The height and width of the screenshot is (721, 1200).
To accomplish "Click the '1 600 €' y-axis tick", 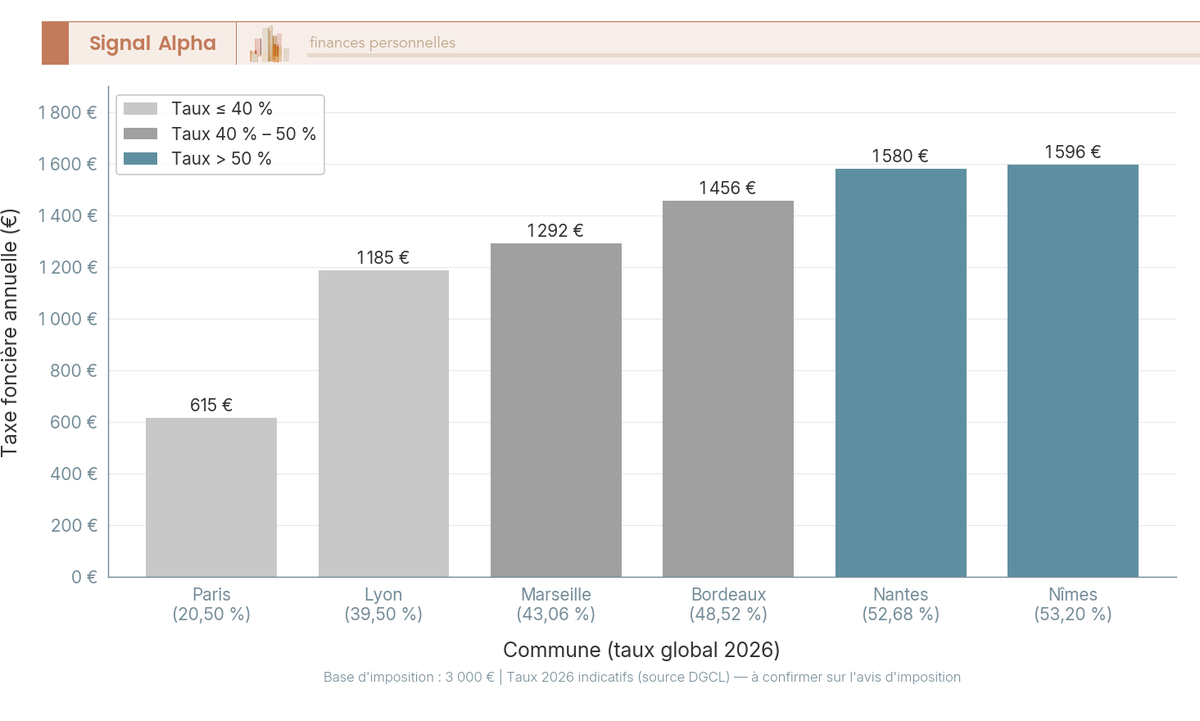I will pos(67,164).
